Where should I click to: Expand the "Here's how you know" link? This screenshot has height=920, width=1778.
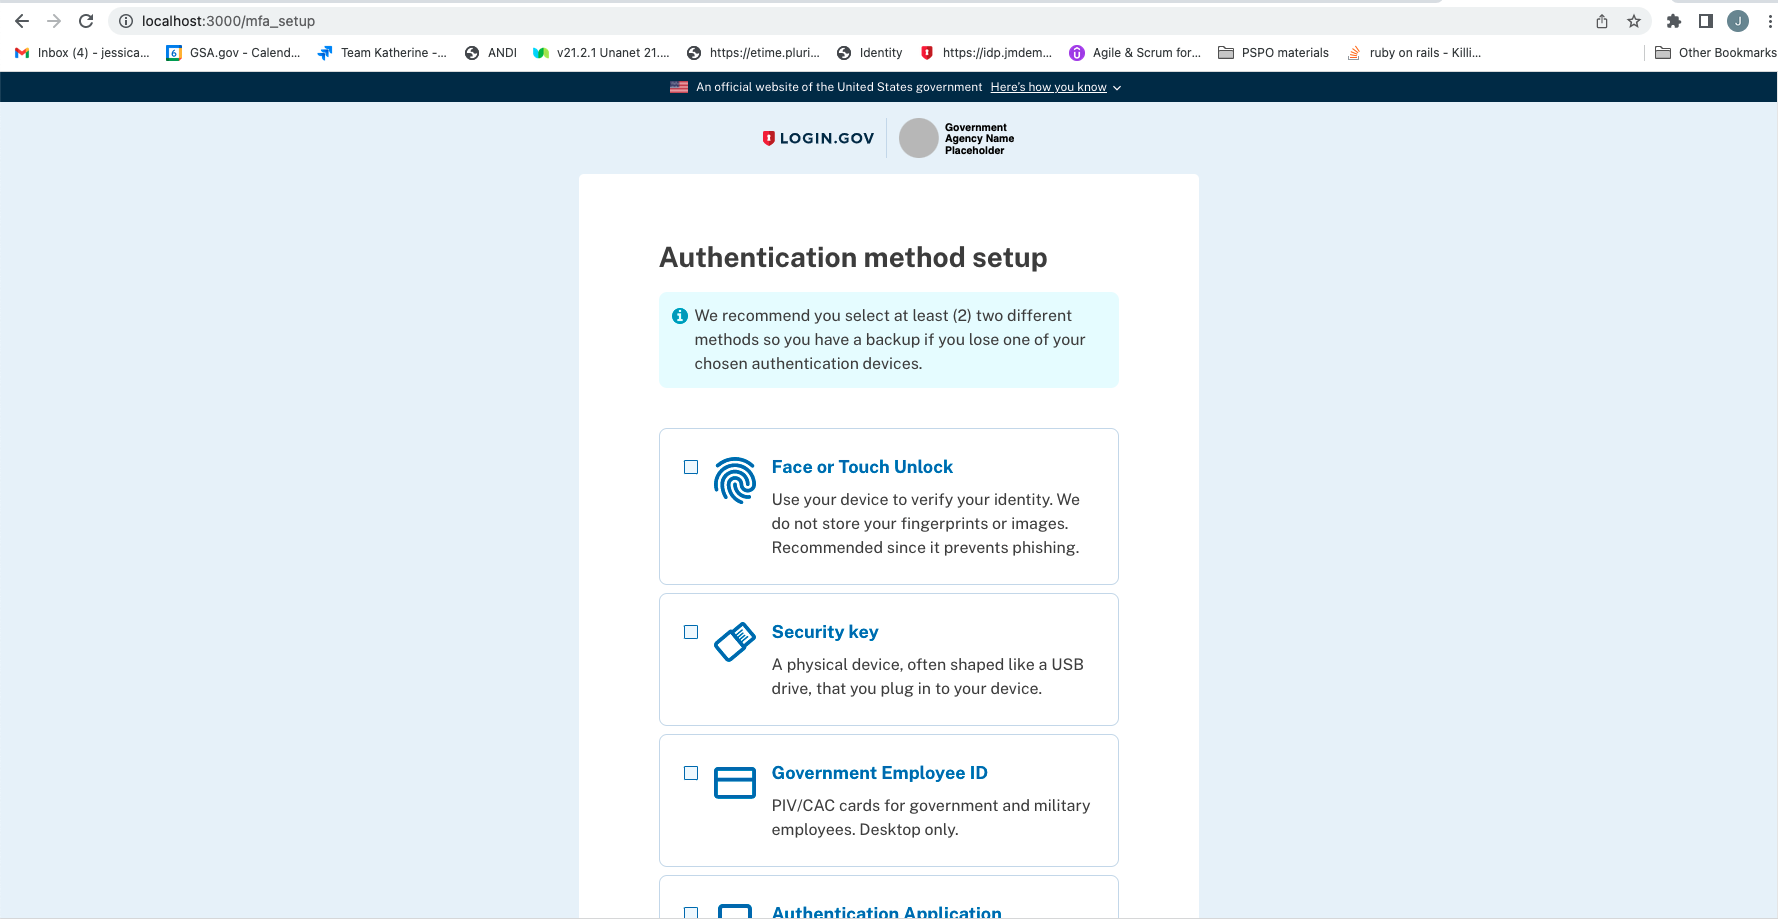(x=1049, y=87)
